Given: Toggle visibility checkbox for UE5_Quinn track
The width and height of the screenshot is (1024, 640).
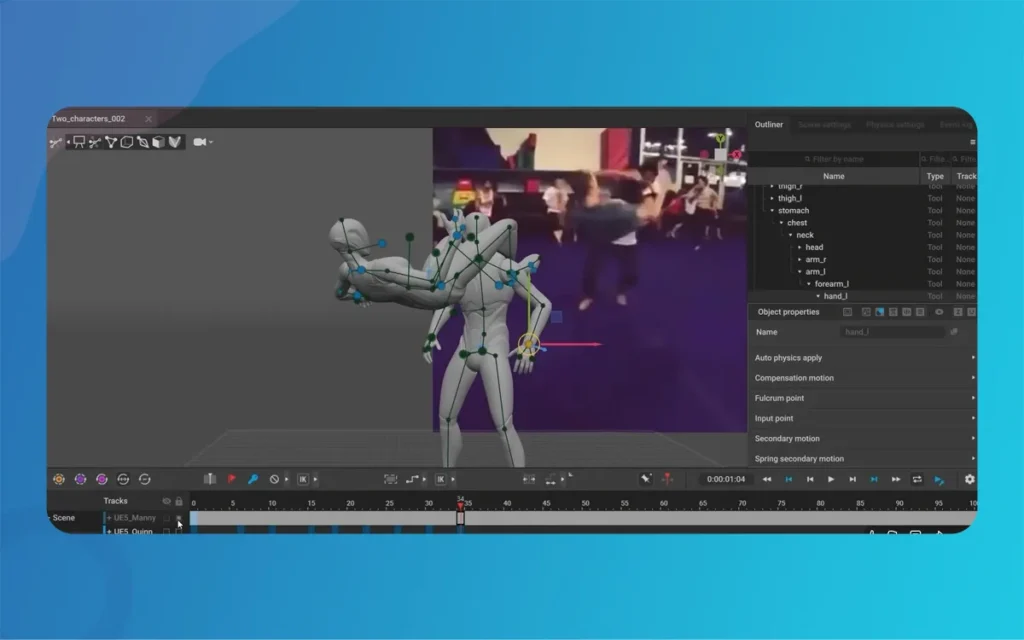Looking at the screenshot, I should point(166,531).
